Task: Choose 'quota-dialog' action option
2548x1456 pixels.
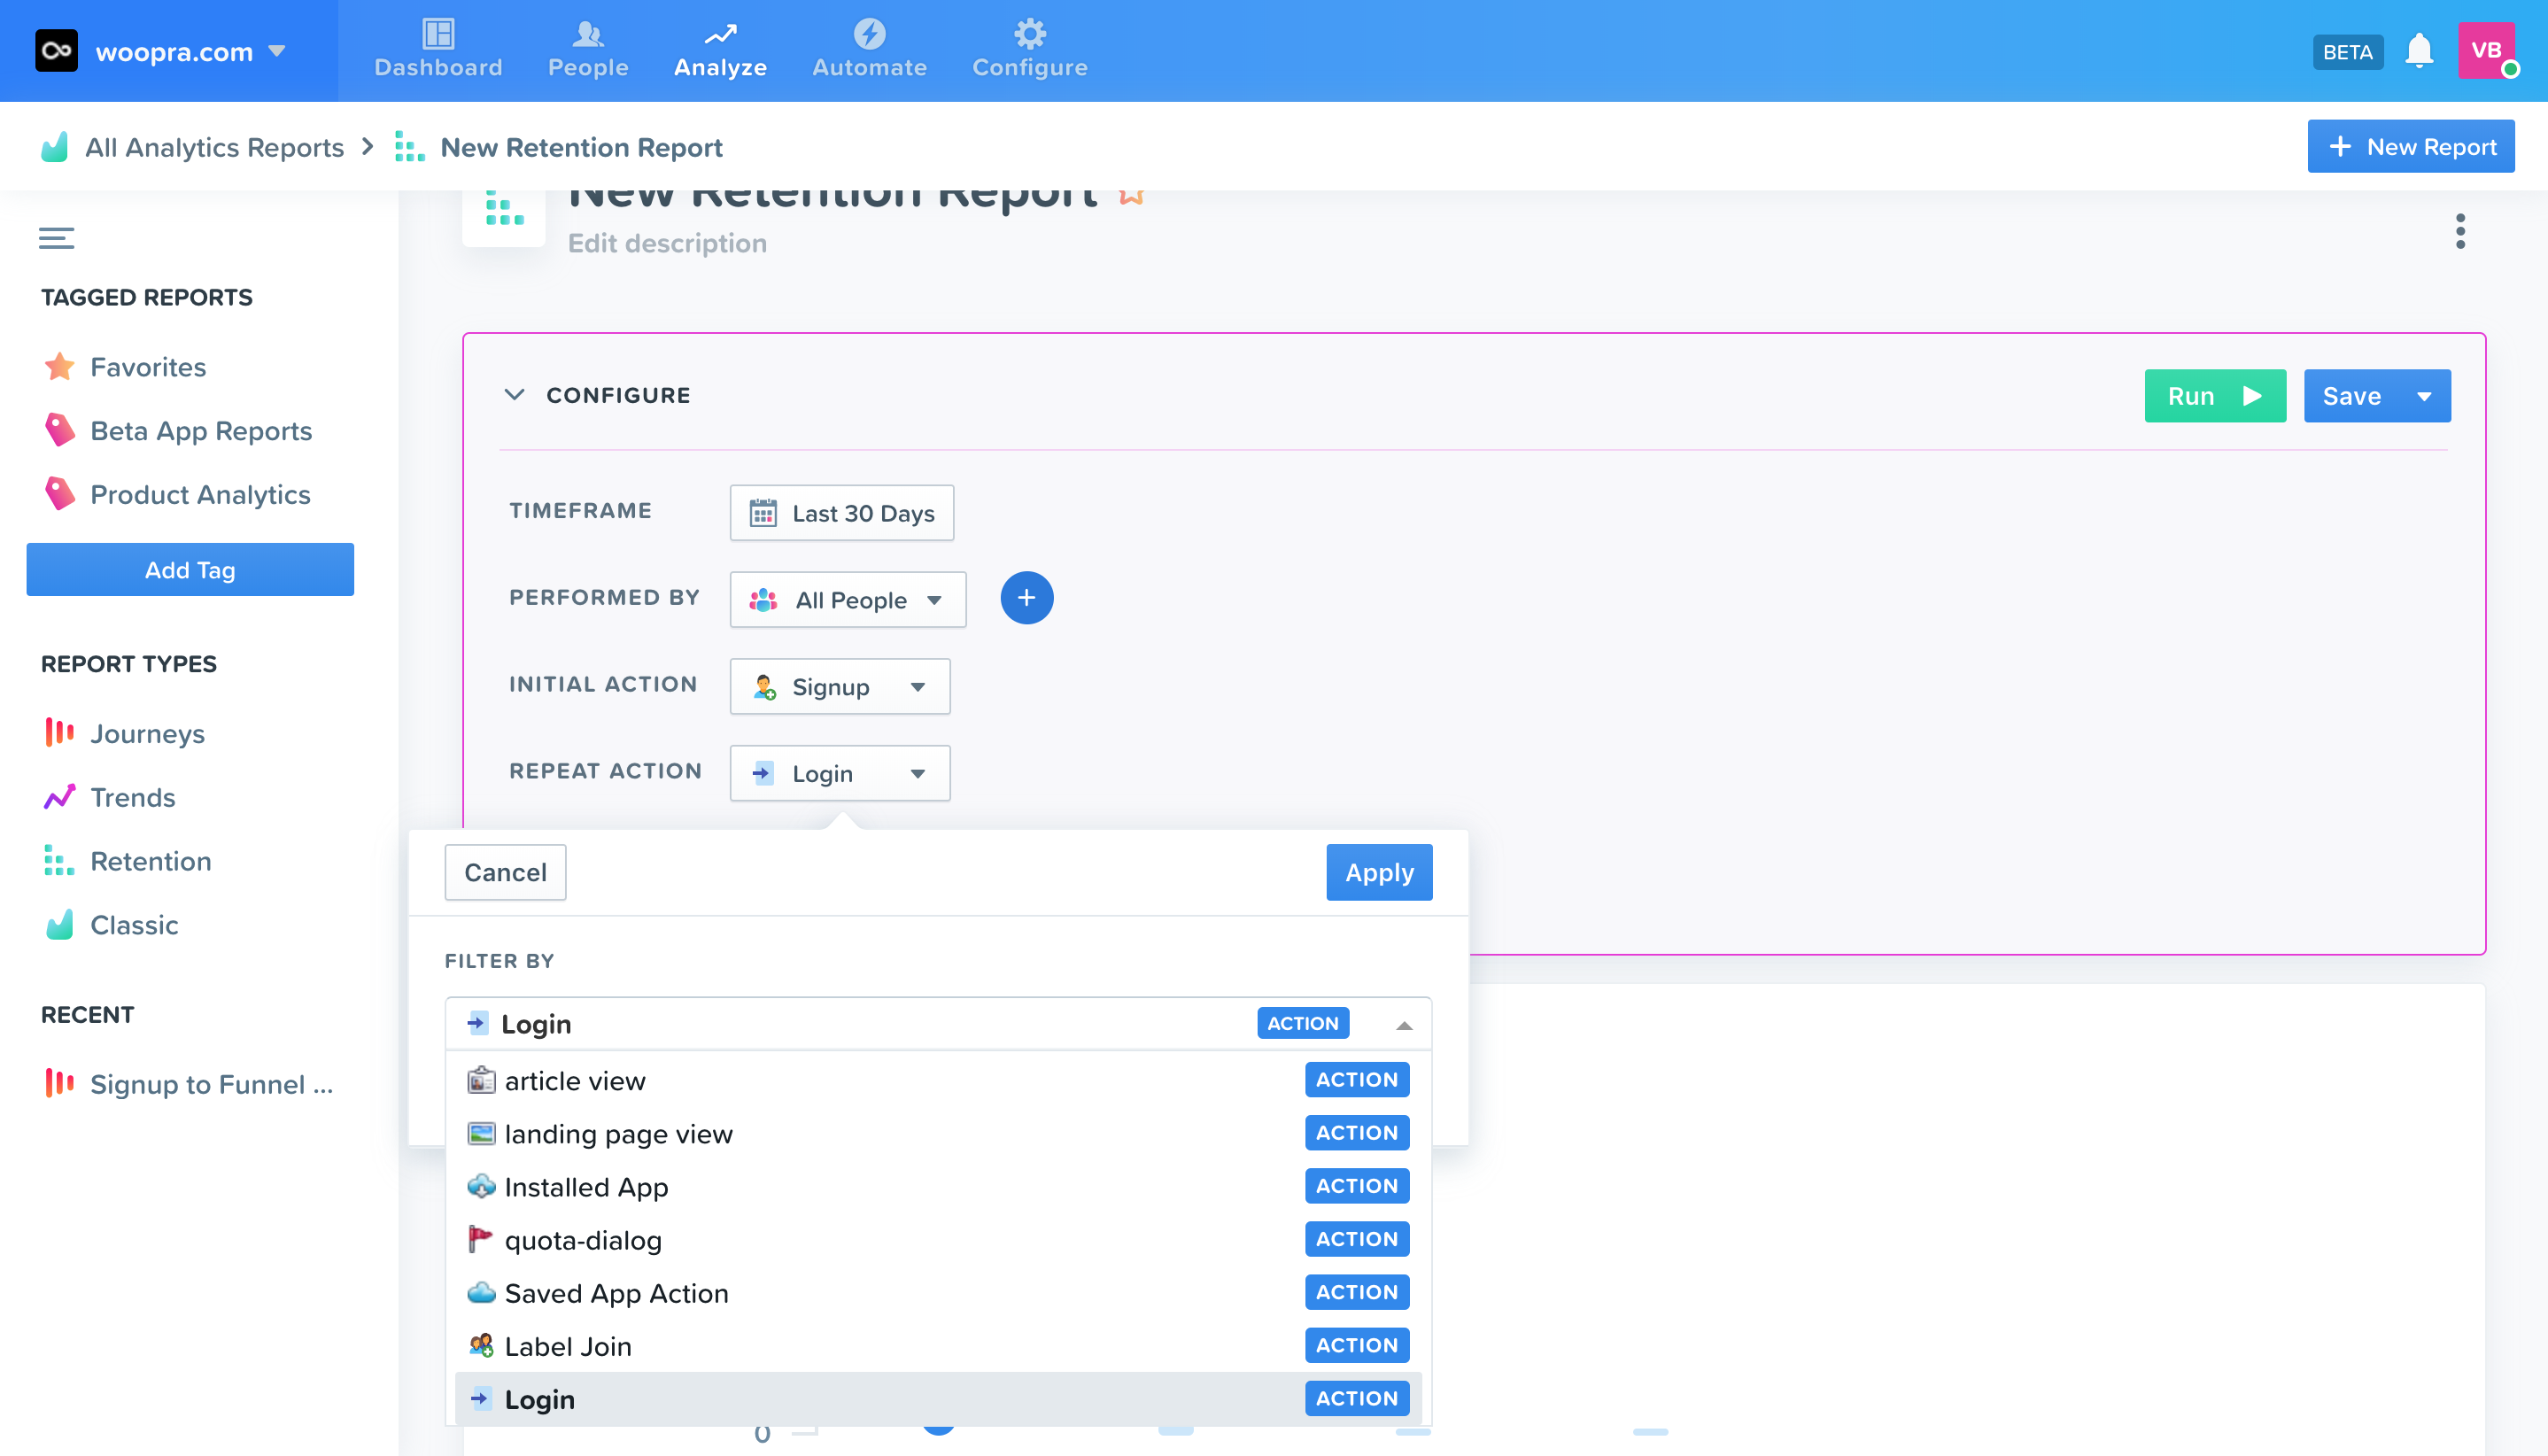Action: [583, 1240]
